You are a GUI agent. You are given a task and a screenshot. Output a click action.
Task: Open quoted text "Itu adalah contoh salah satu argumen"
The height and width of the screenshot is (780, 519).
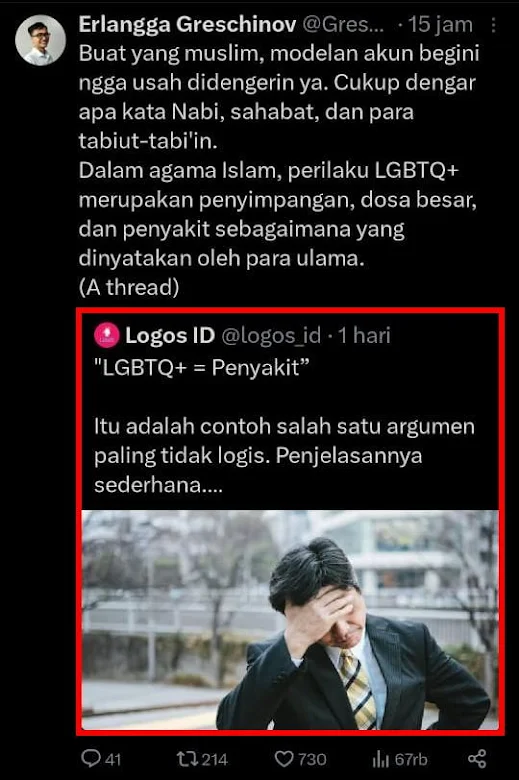pos(284,427)
